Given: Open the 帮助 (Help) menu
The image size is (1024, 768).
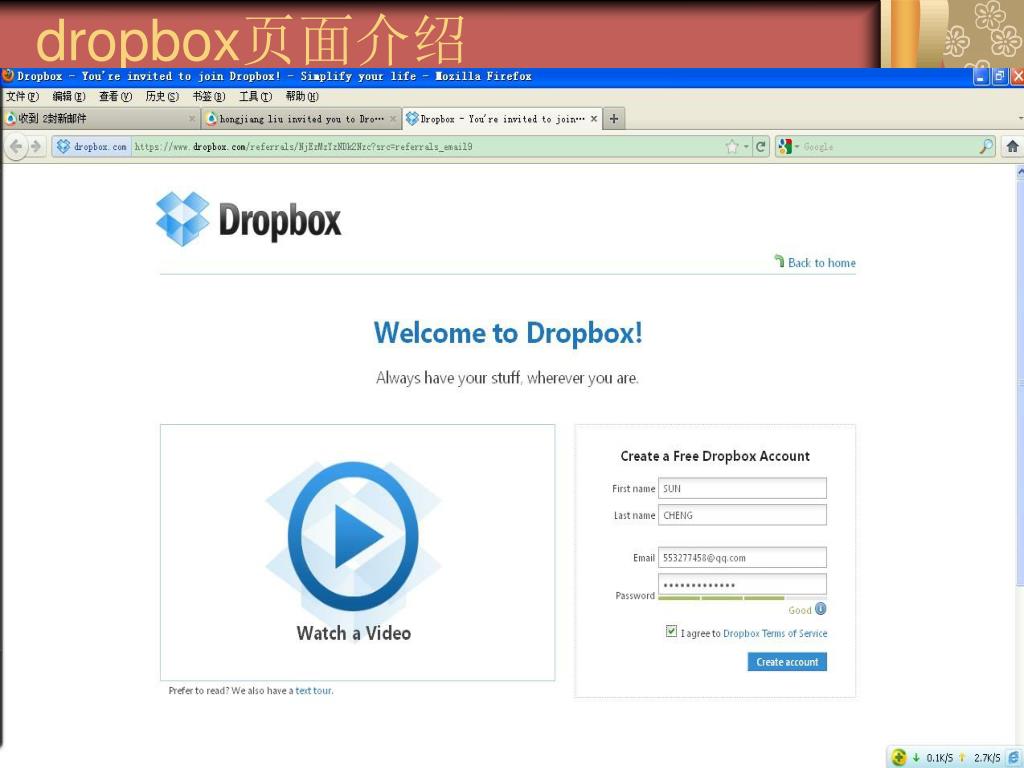Looking at the screenshot, I should [x=302, y=97].
